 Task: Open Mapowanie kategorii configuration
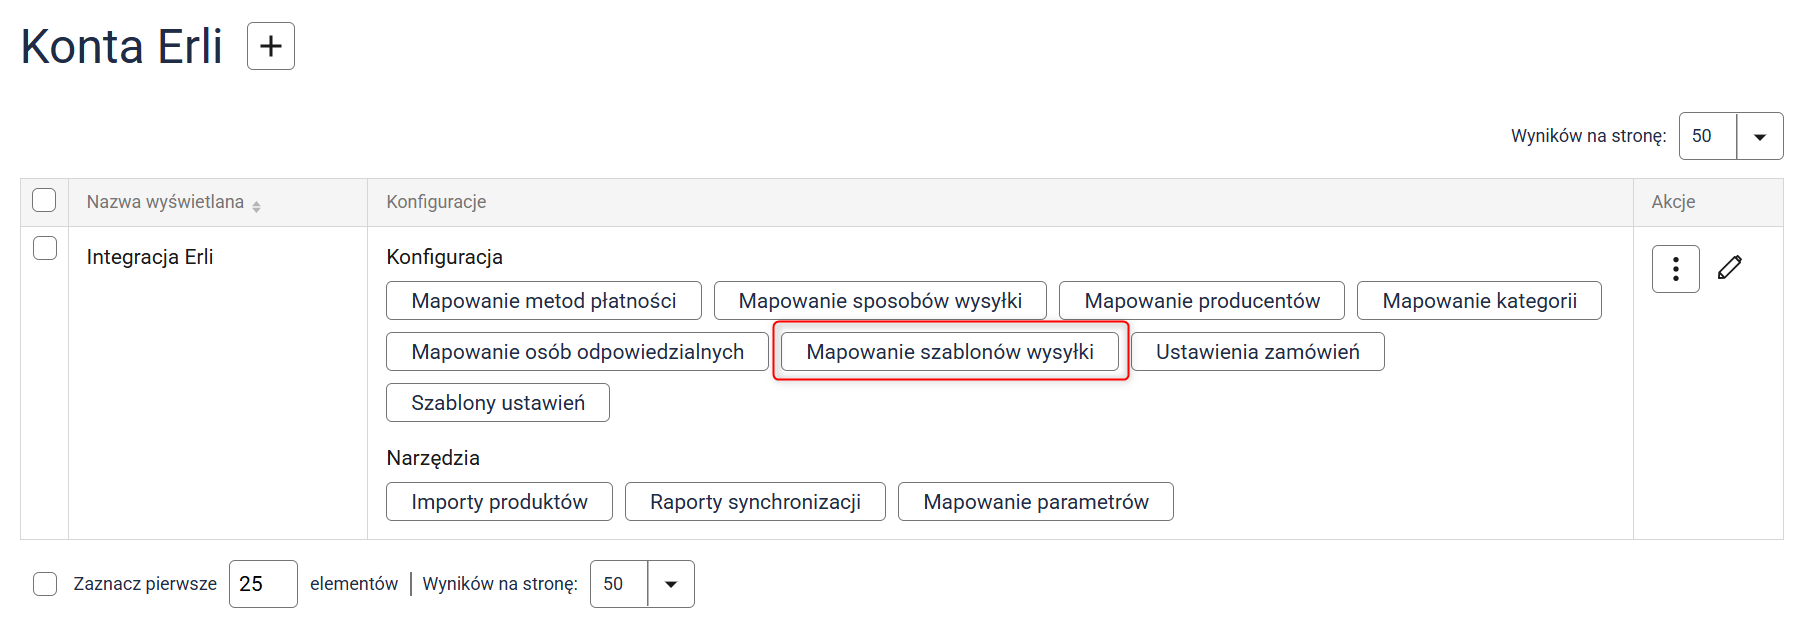1478,301
